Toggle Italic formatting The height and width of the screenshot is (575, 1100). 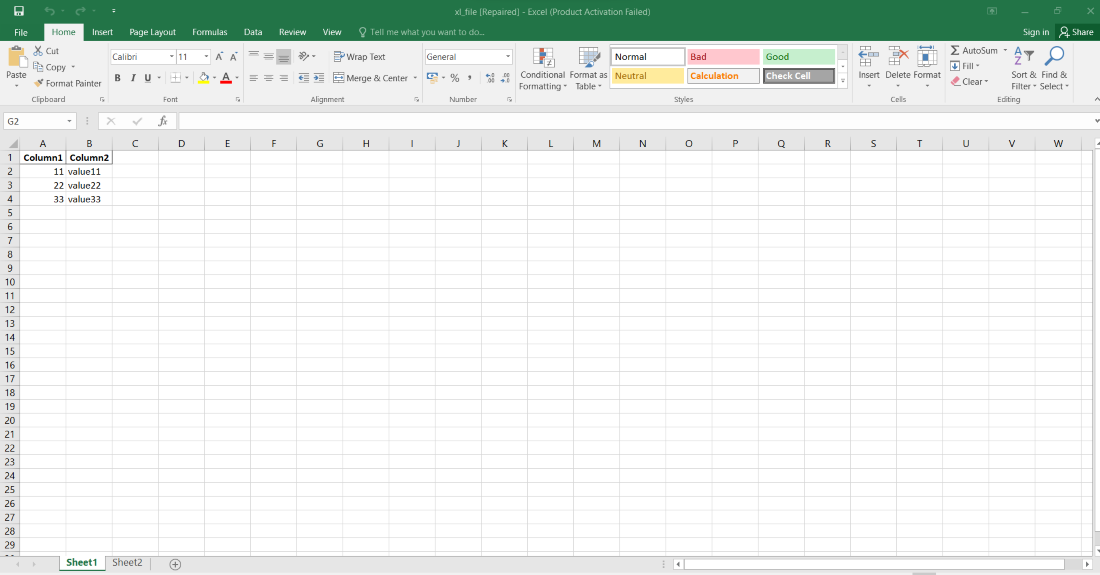click(x=132, y=78)
